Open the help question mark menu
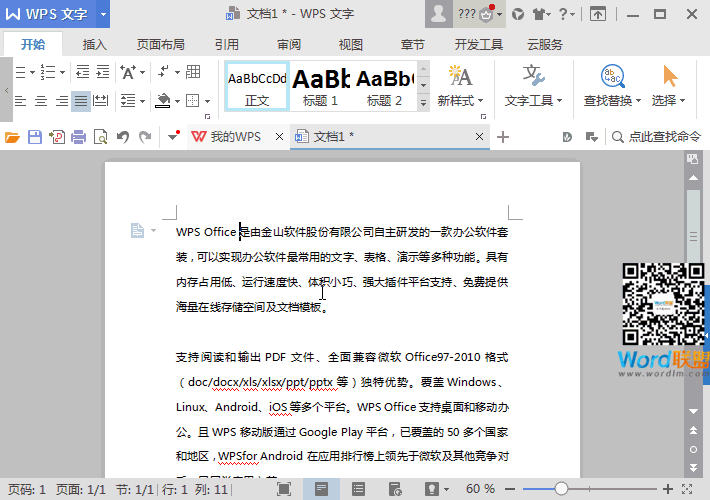The image size is (710, 500). (565, 14)
